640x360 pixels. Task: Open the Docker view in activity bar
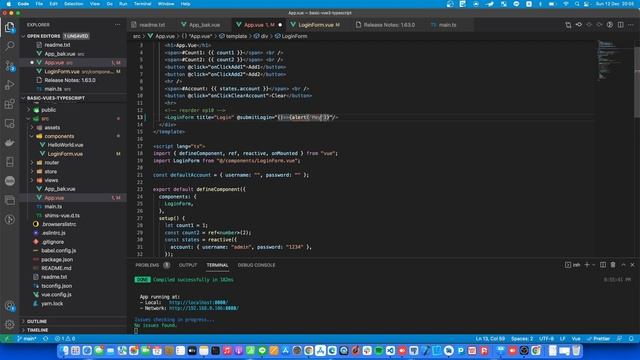(9, 142)
